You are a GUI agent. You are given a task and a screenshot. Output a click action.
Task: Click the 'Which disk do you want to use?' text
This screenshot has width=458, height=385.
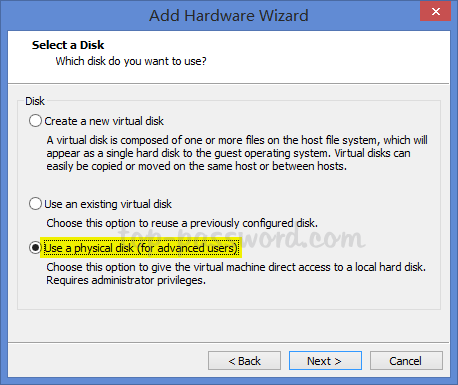pyautogui.click(x=131, y=61)
